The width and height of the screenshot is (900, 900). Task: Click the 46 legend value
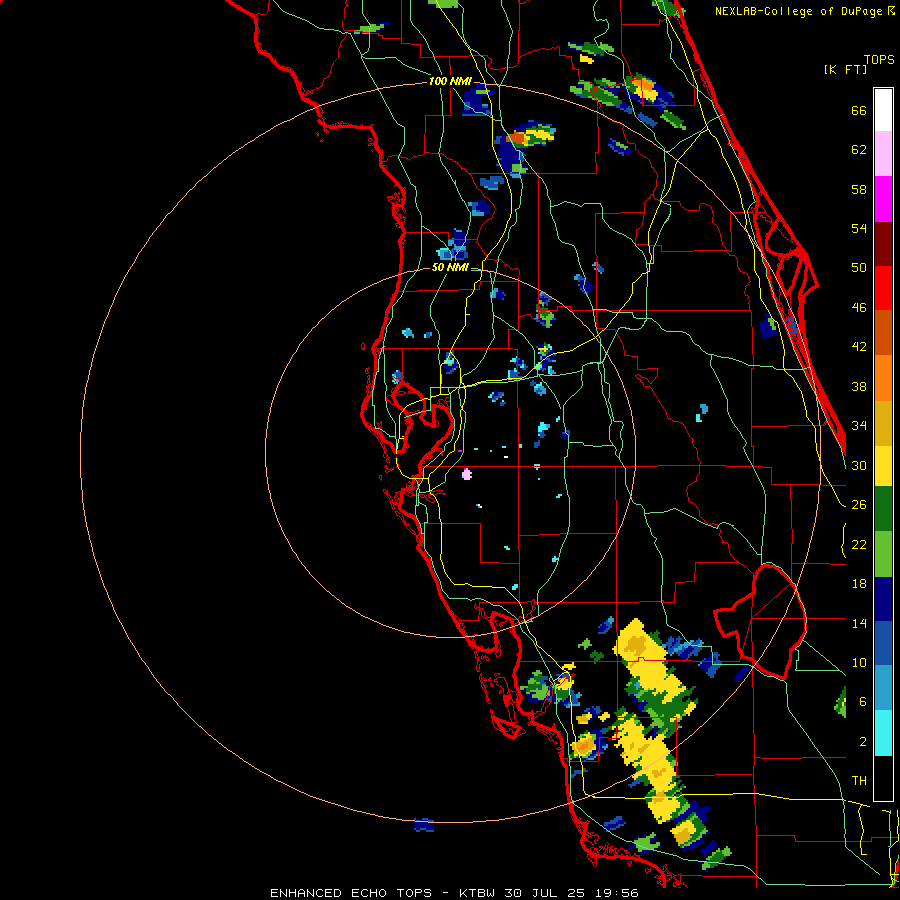click(859, 308)
